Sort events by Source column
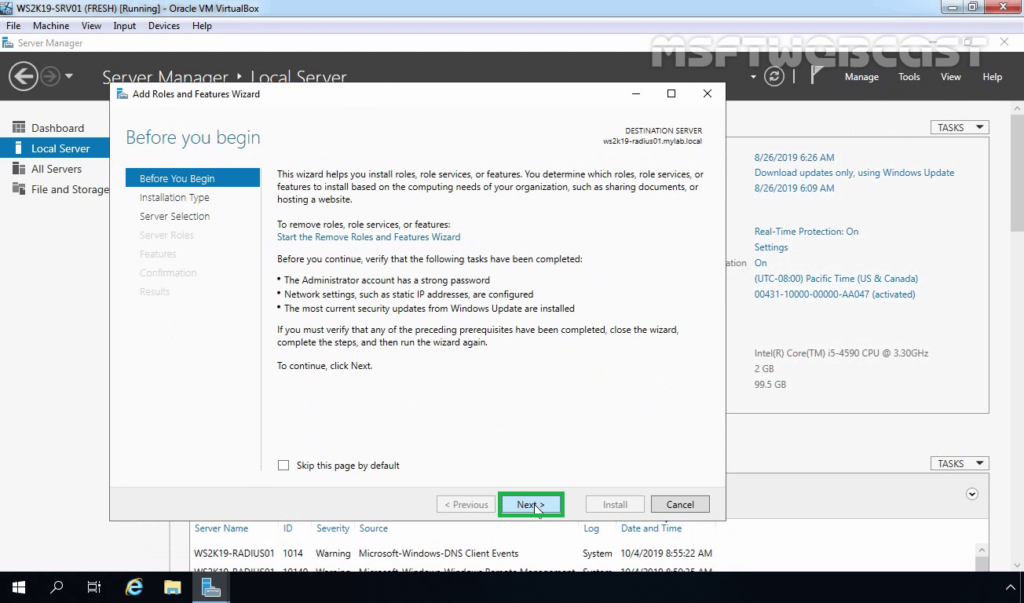 (374, 528)
